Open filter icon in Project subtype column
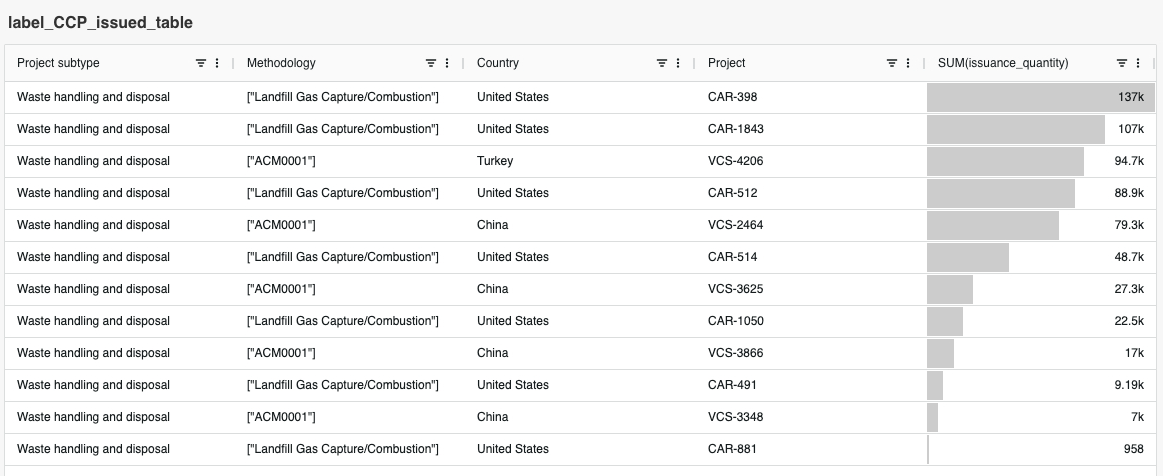This screenshot has width=1163, height=476. click(x=201, y=63)
